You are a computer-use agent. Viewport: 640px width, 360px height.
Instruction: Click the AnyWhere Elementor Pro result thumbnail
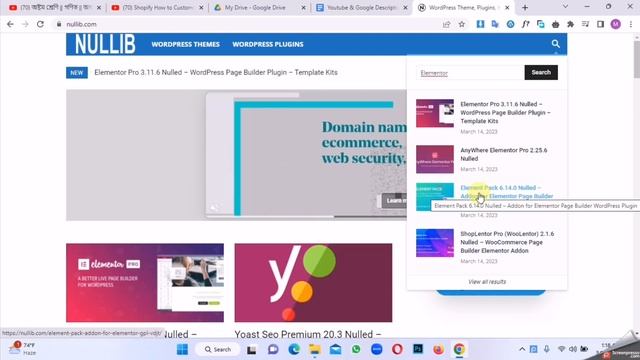click(435, 159)
